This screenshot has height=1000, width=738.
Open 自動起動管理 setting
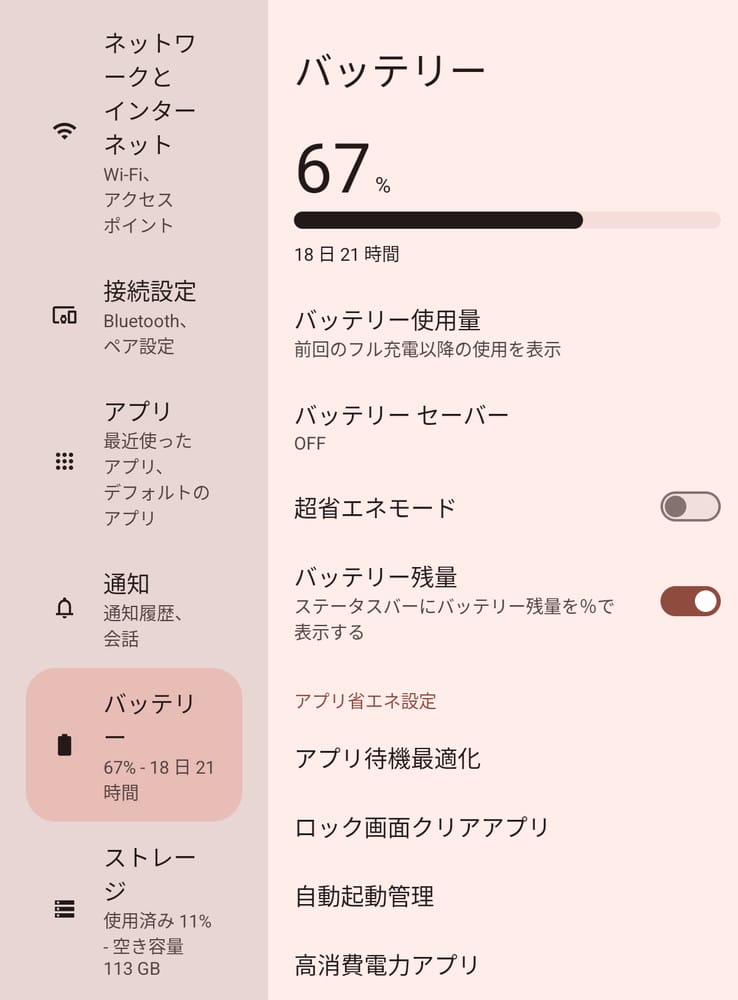coord(364,896)
